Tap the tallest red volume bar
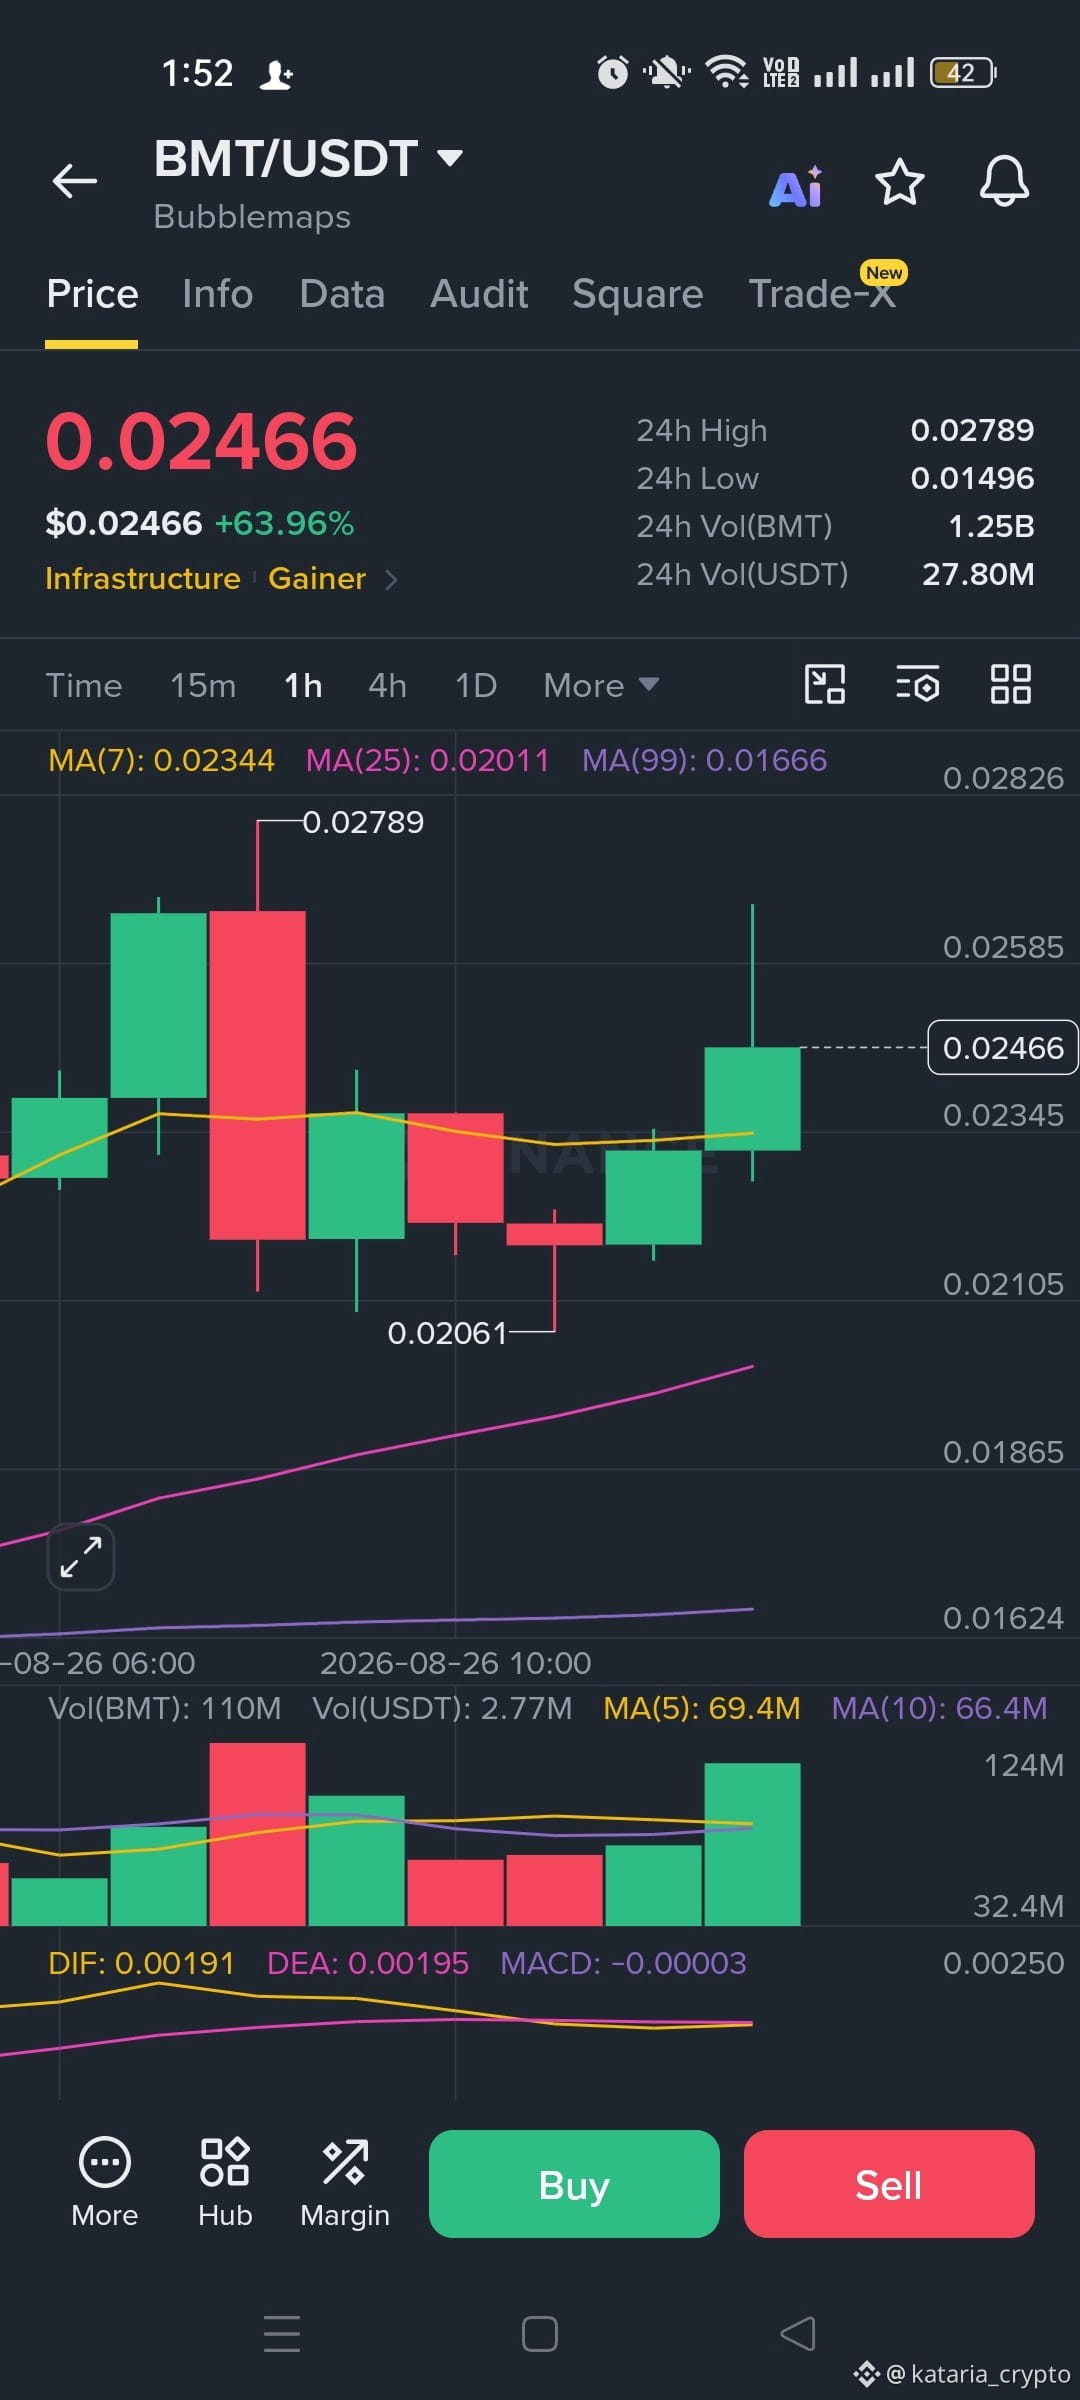The width and height of the screenshot is (1080, 2400). (257, 1834)
